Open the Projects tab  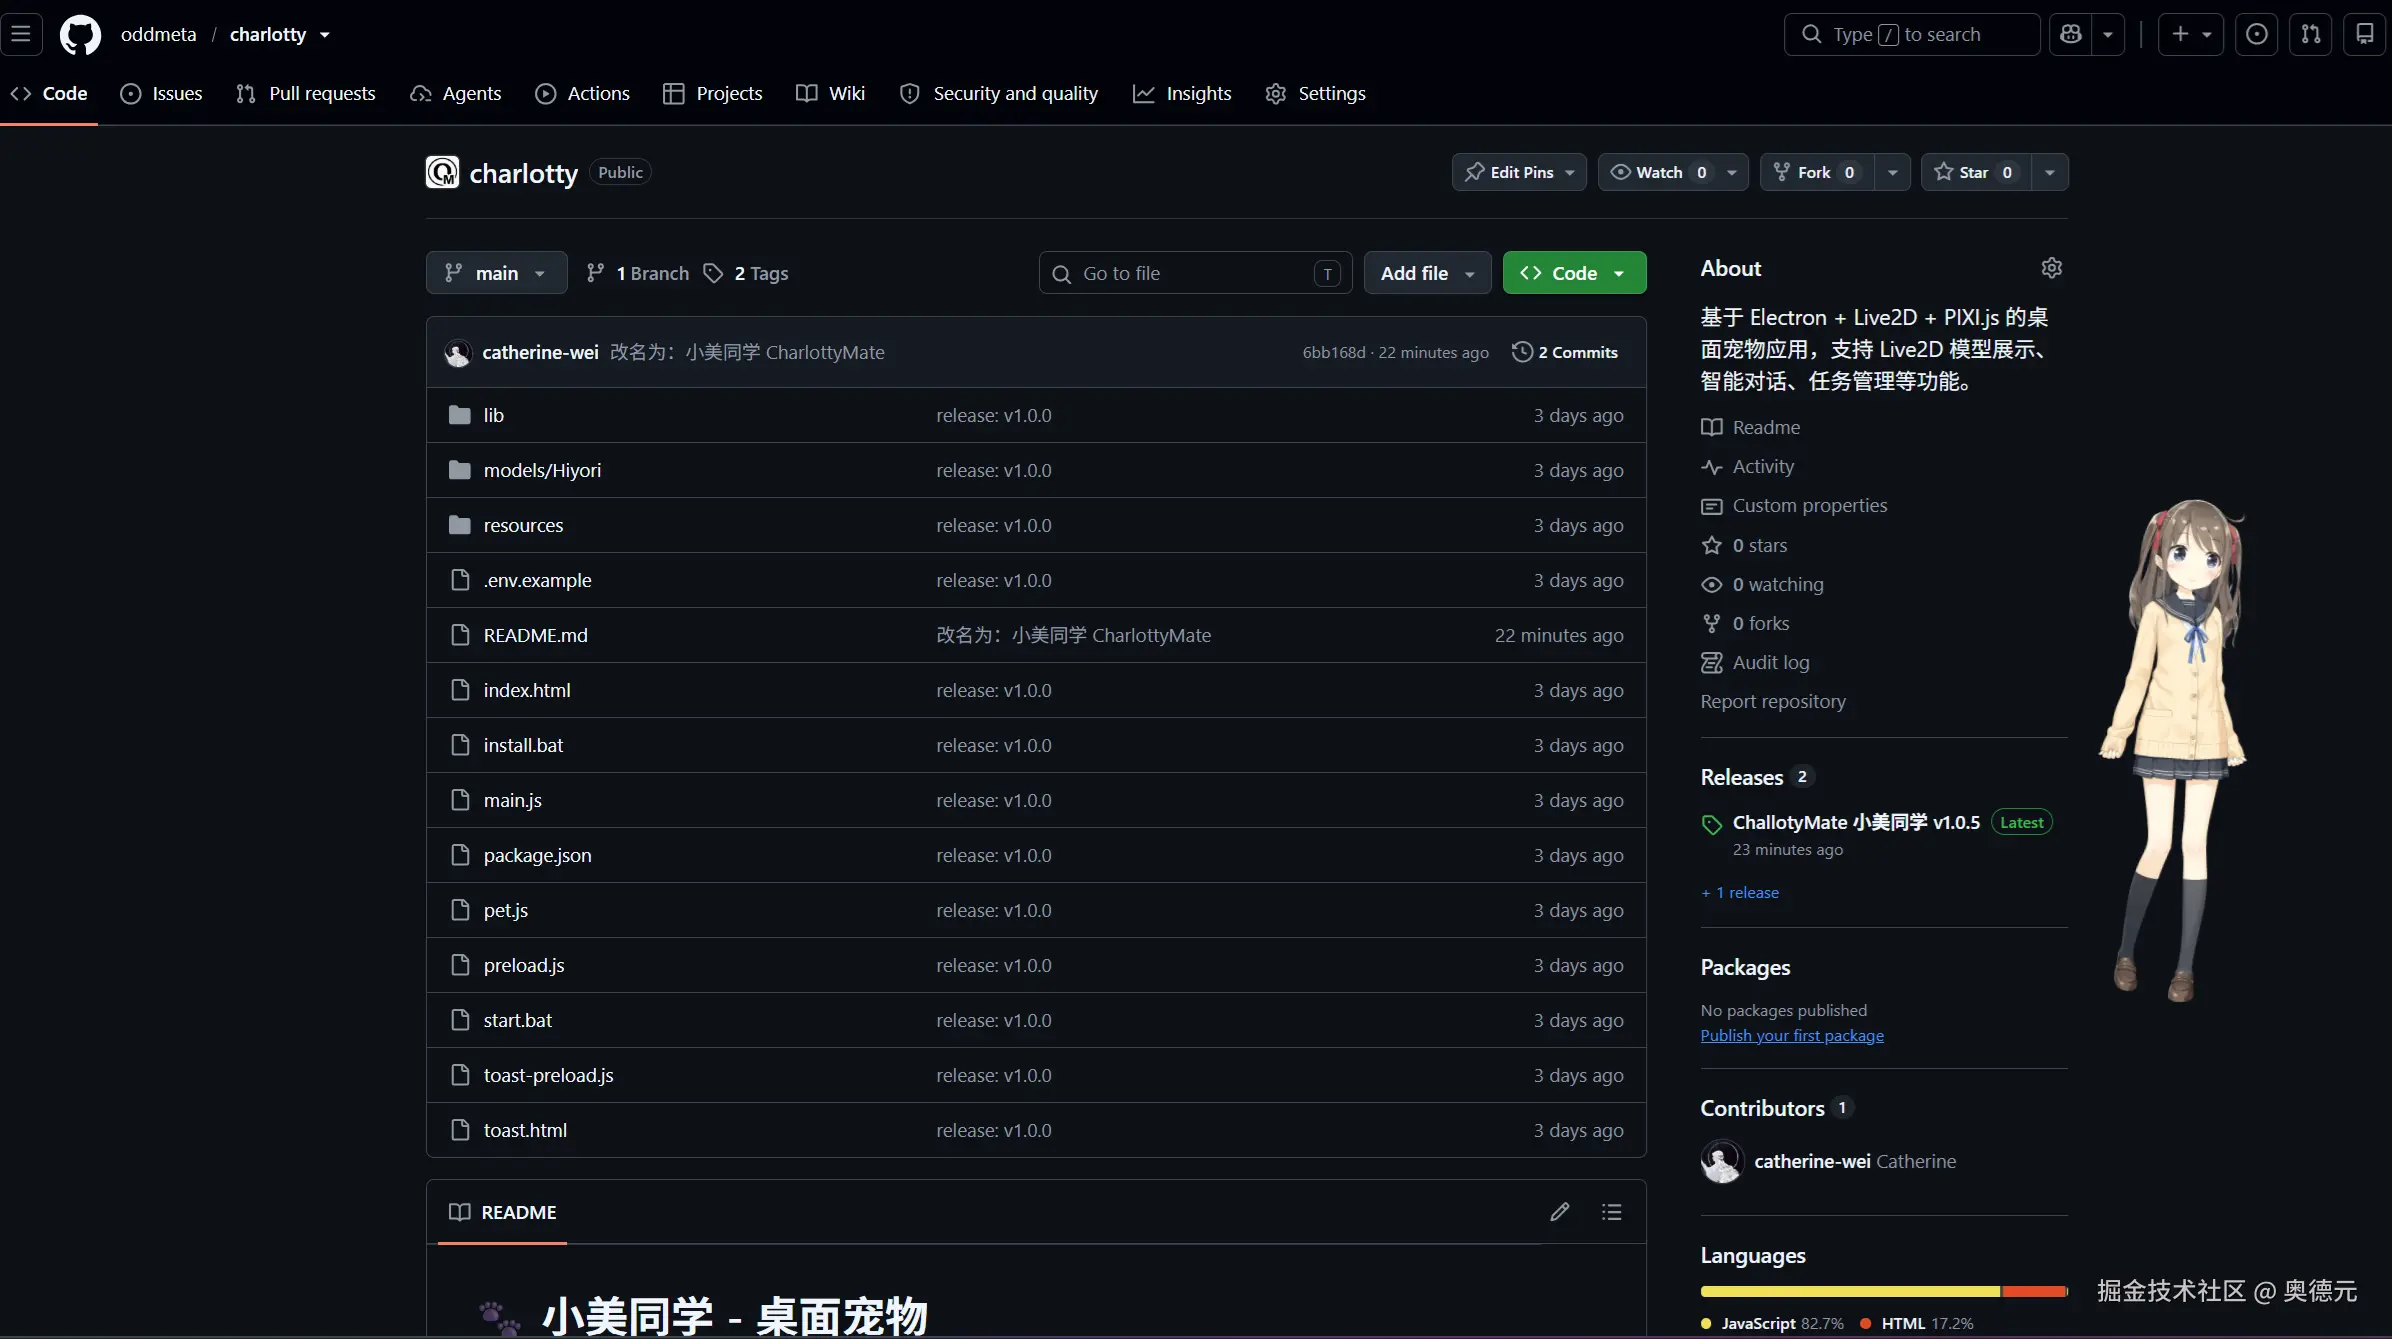pos(713,93)
